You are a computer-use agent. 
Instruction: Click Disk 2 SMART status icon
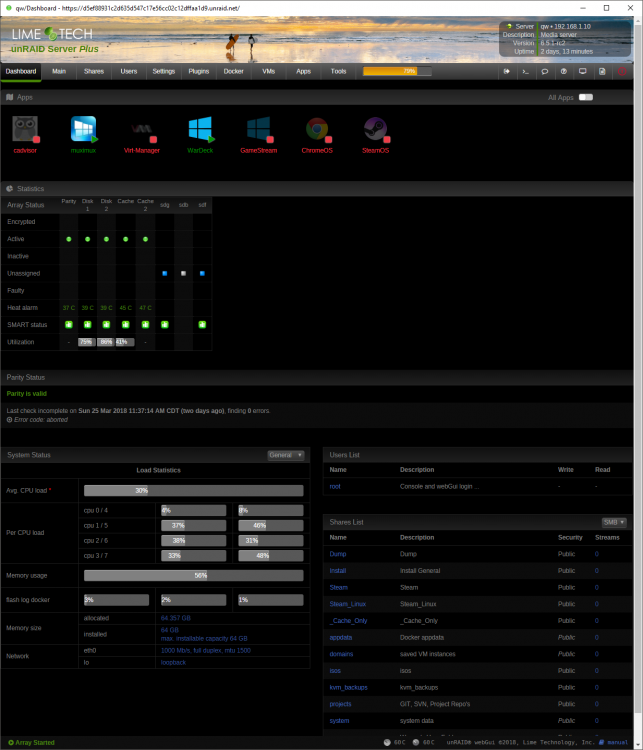[106, 325]
